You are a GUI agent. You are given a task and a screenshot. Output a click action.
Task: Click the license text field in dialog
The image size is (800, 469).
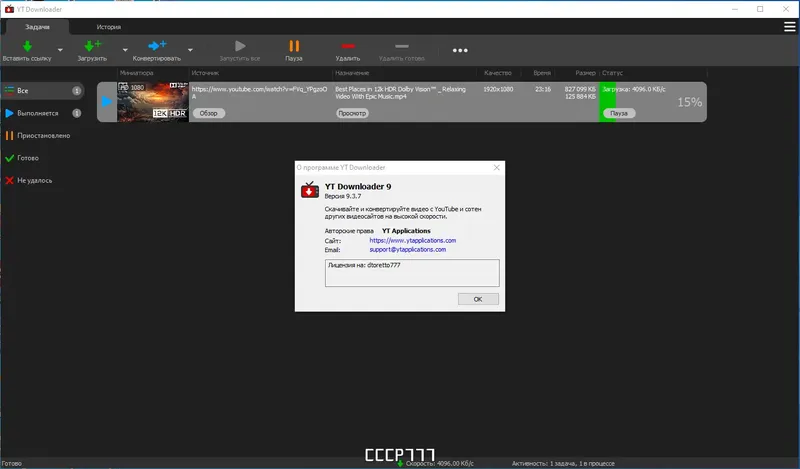coord(412,273)
